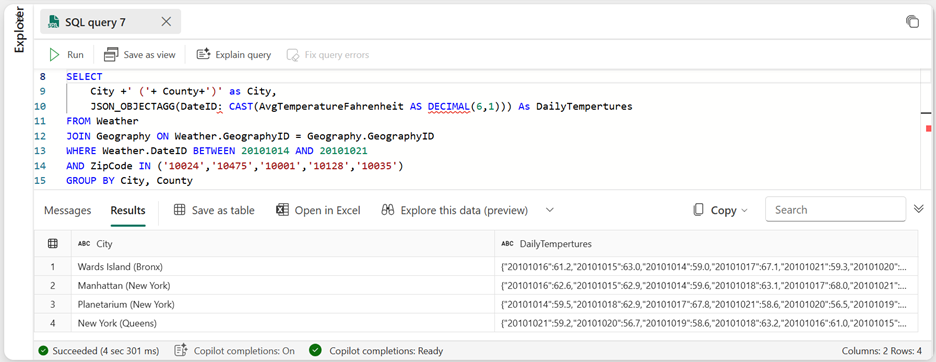
Task: Click the Search results input field
Action: tap(835, 210)
